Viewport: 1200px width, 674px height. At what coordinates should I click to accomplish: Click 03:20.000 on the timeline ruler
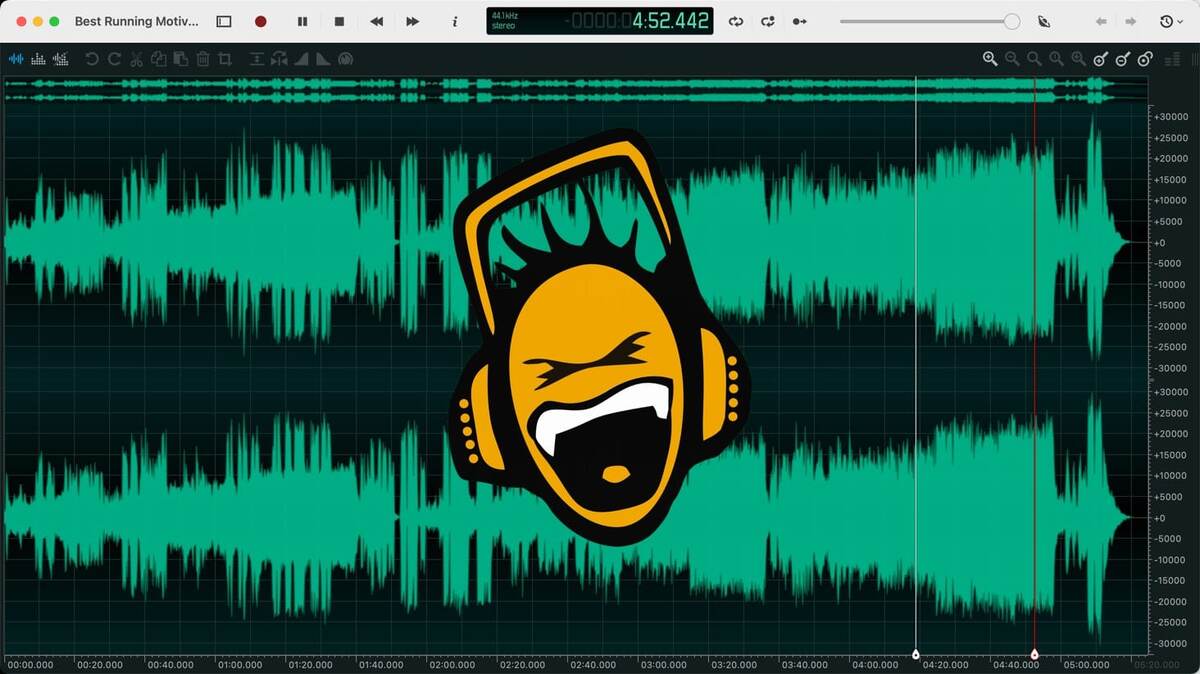pyautogui.click(x=732, y=665)
